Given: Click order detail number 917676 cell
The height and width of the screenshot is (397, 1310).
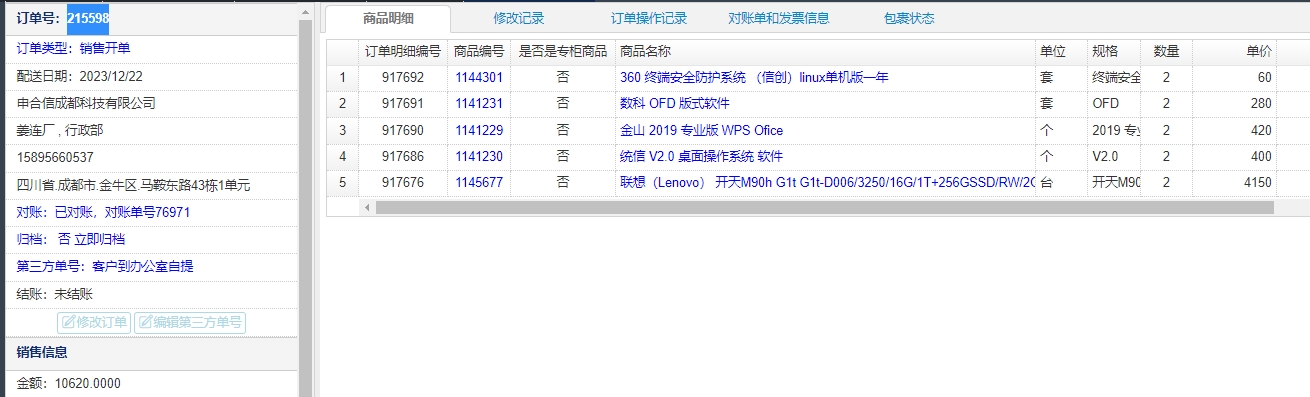Looking at the screenshot, I should coord(403,182).
